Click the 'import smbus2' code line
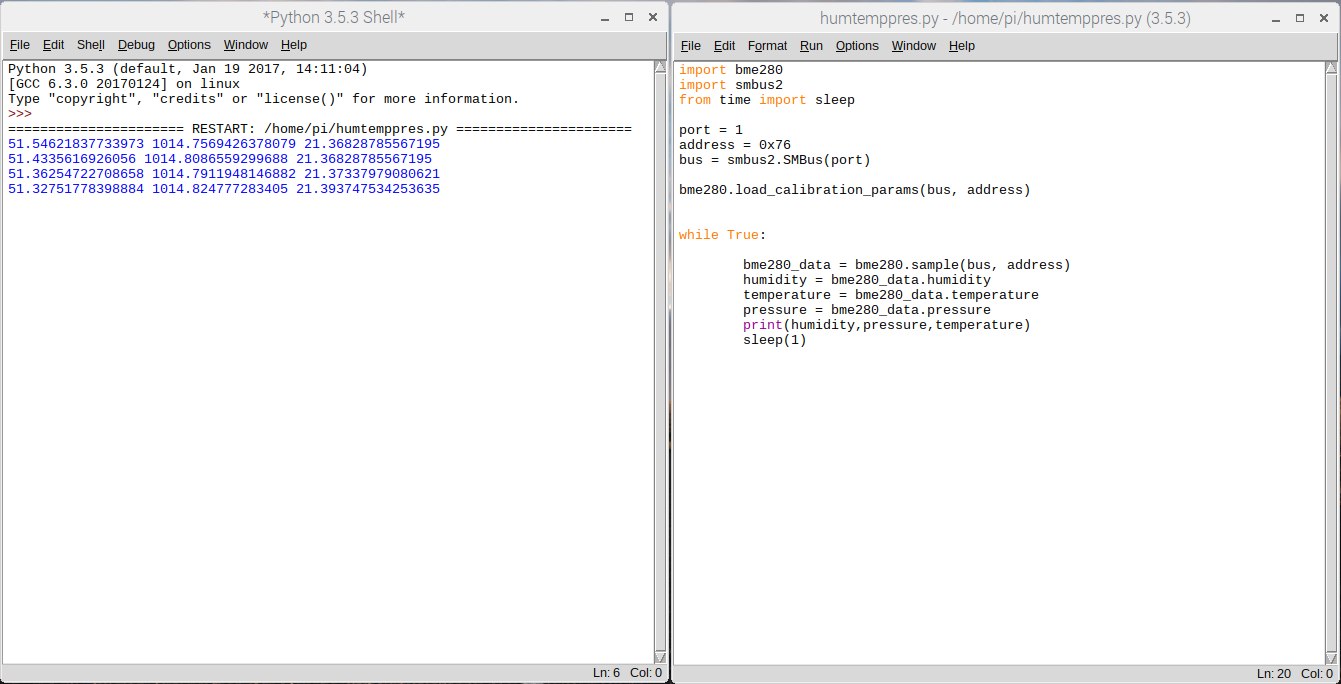 coord(731,85)
